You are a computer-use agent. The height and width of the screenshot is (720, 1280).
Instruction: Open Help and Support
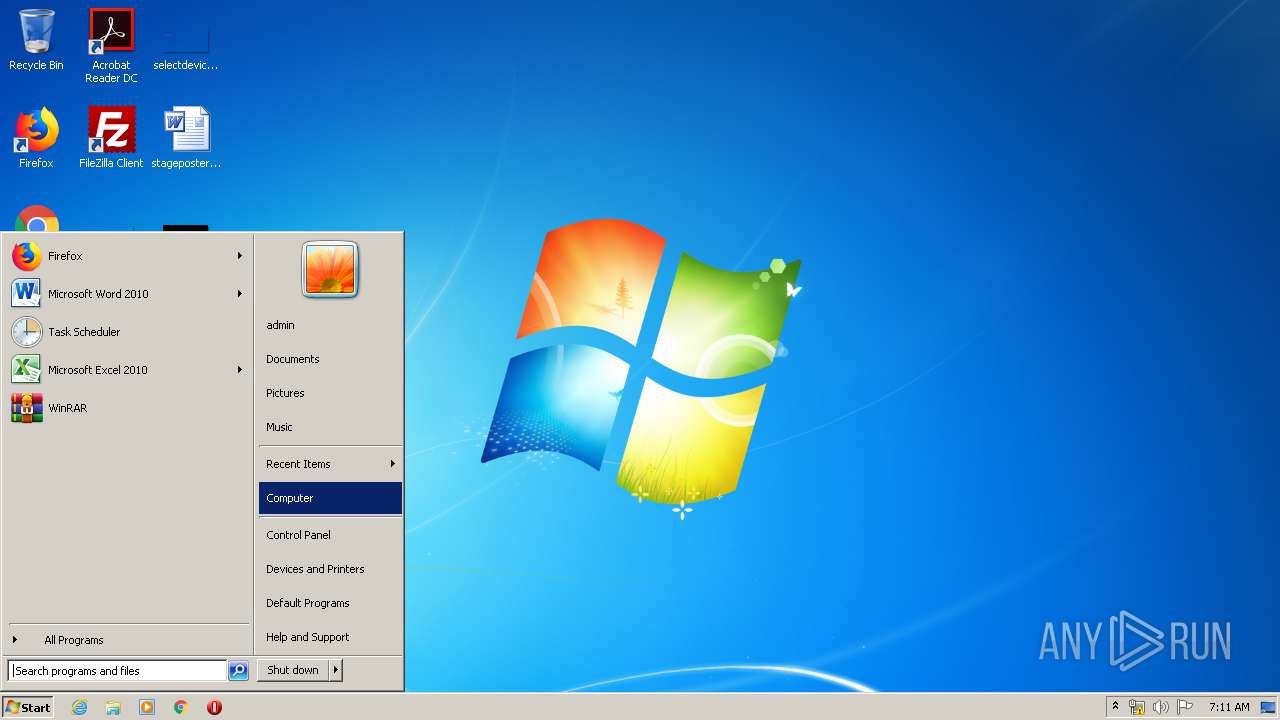(330, 637)
